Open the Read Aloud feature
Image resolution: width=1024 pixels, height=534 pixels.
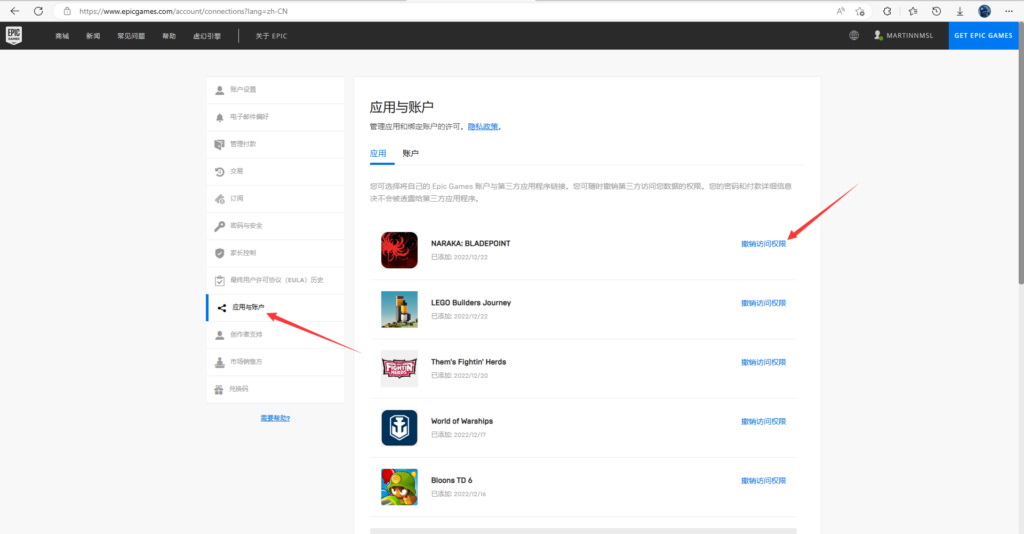840,11
